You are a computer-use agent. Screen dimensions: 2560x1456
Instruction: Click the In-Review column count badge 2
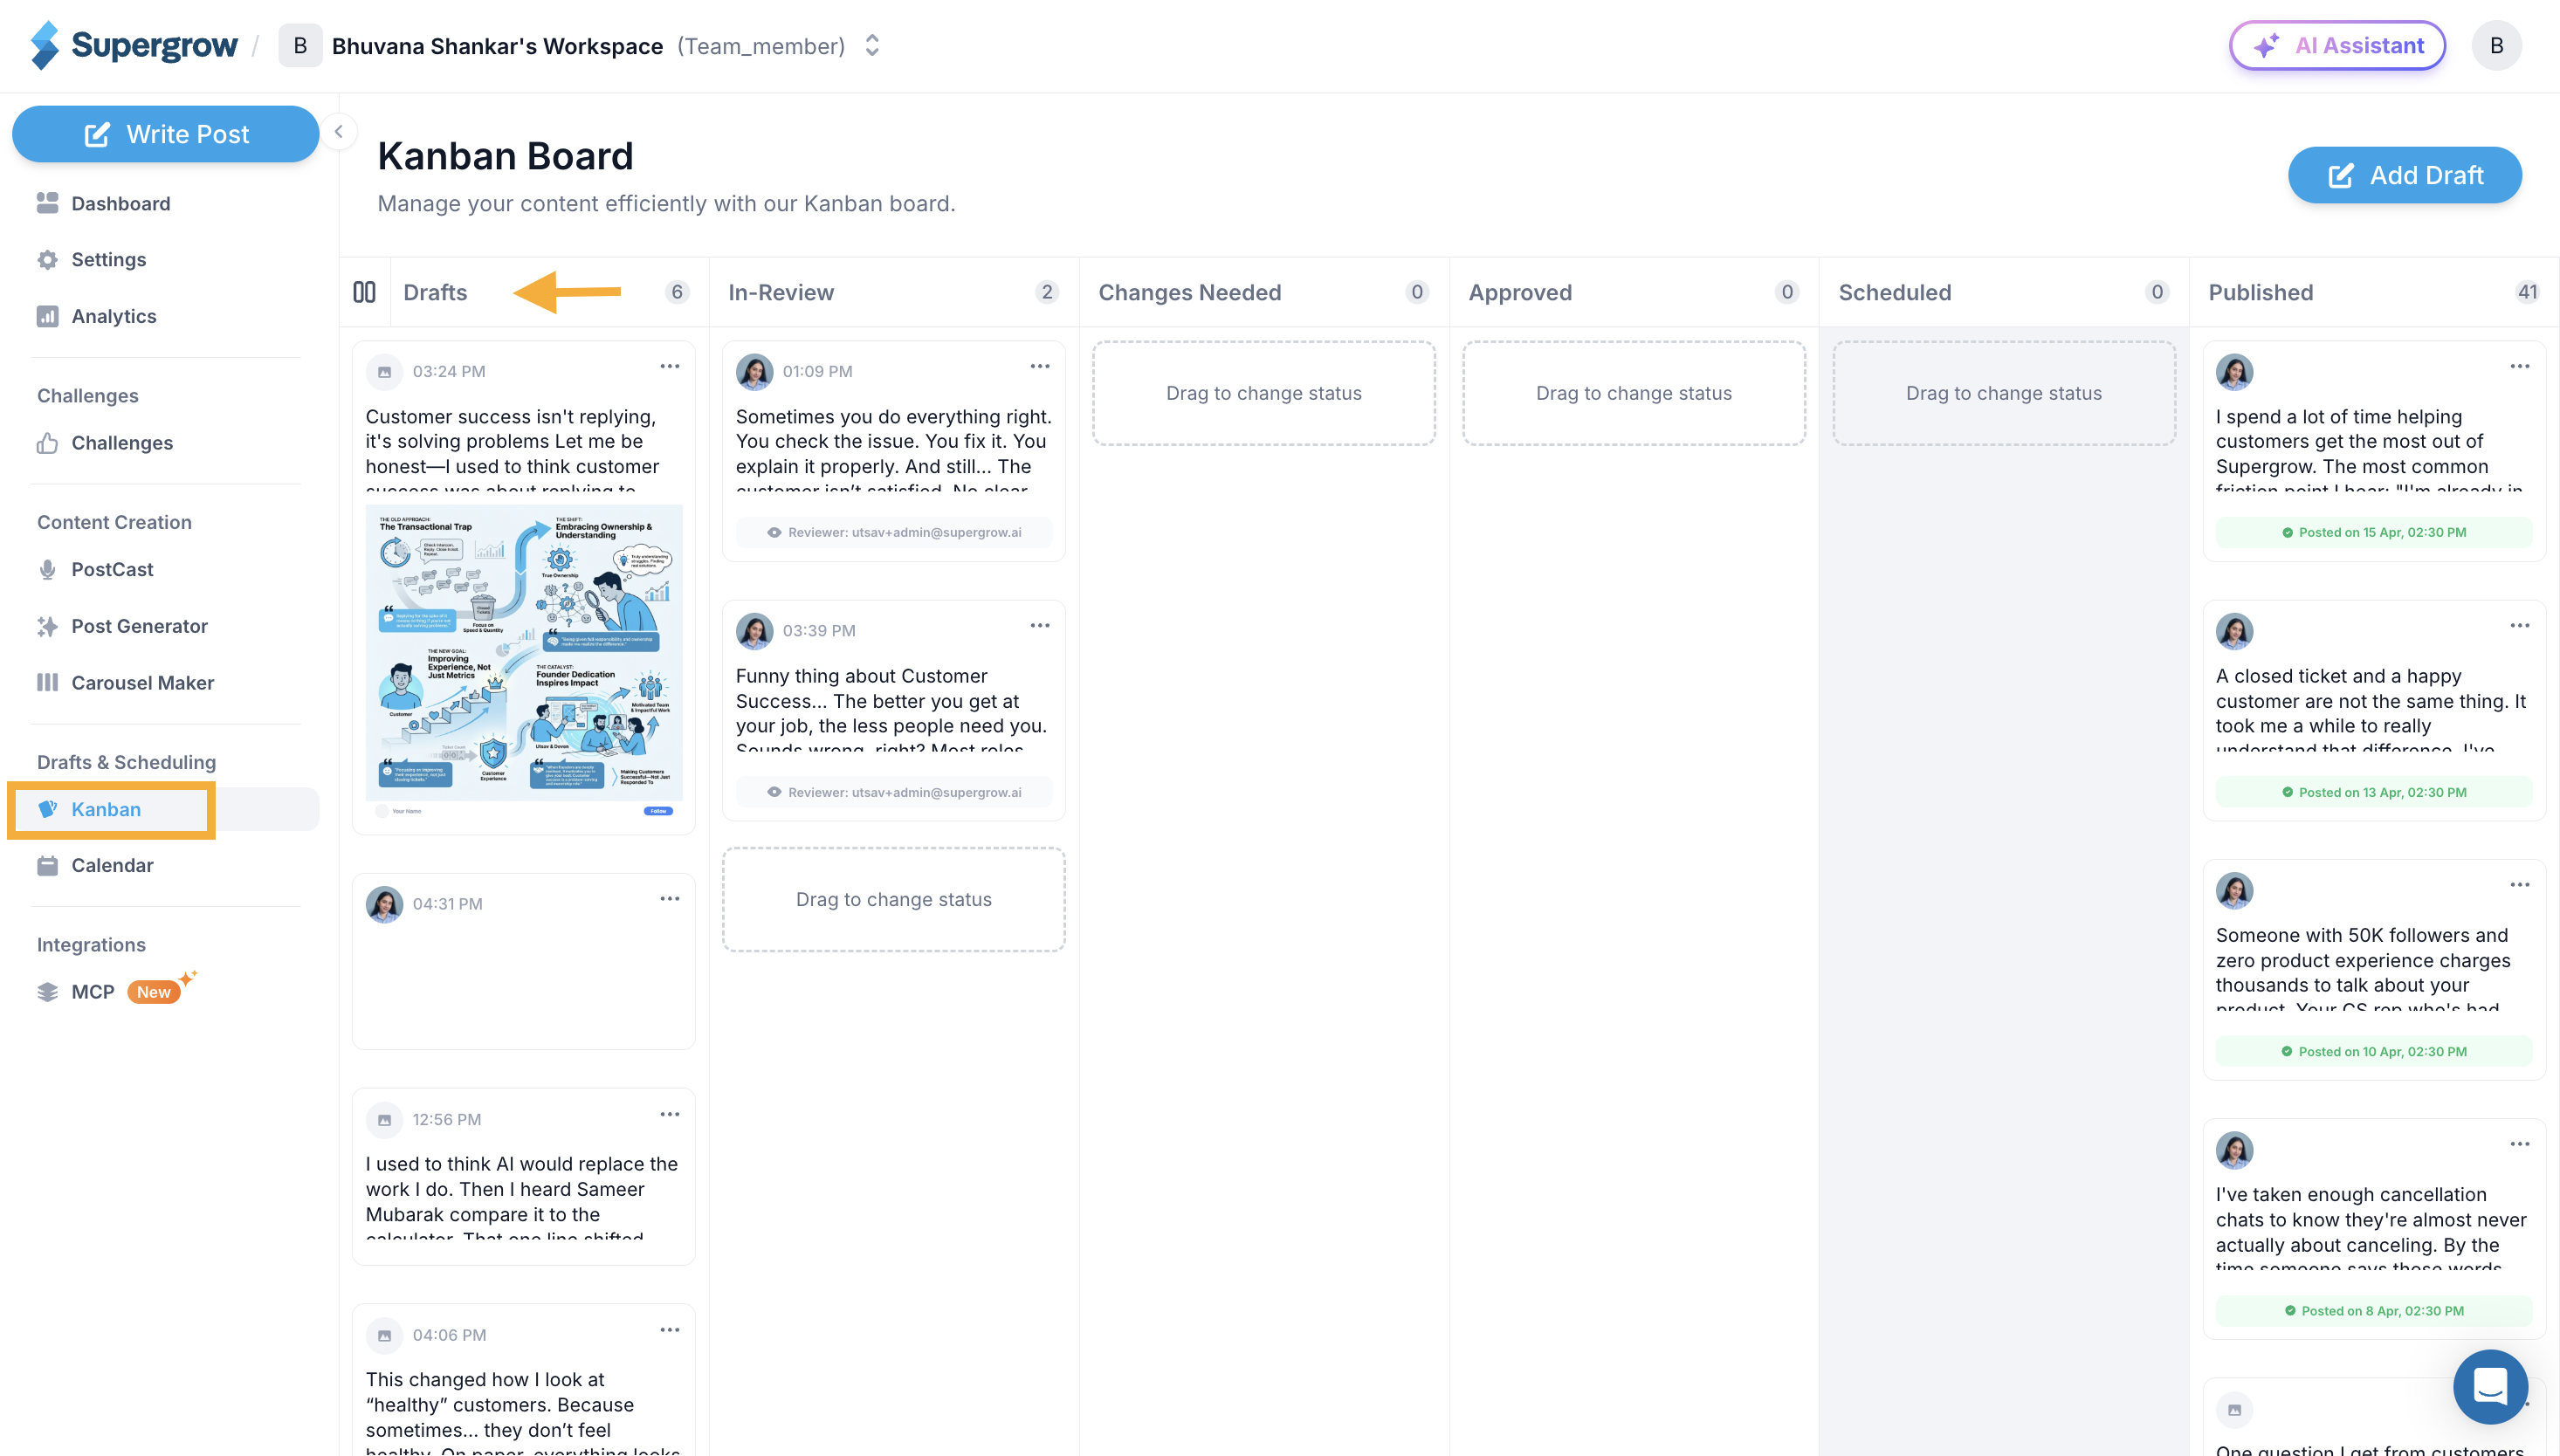point(1046,292)
